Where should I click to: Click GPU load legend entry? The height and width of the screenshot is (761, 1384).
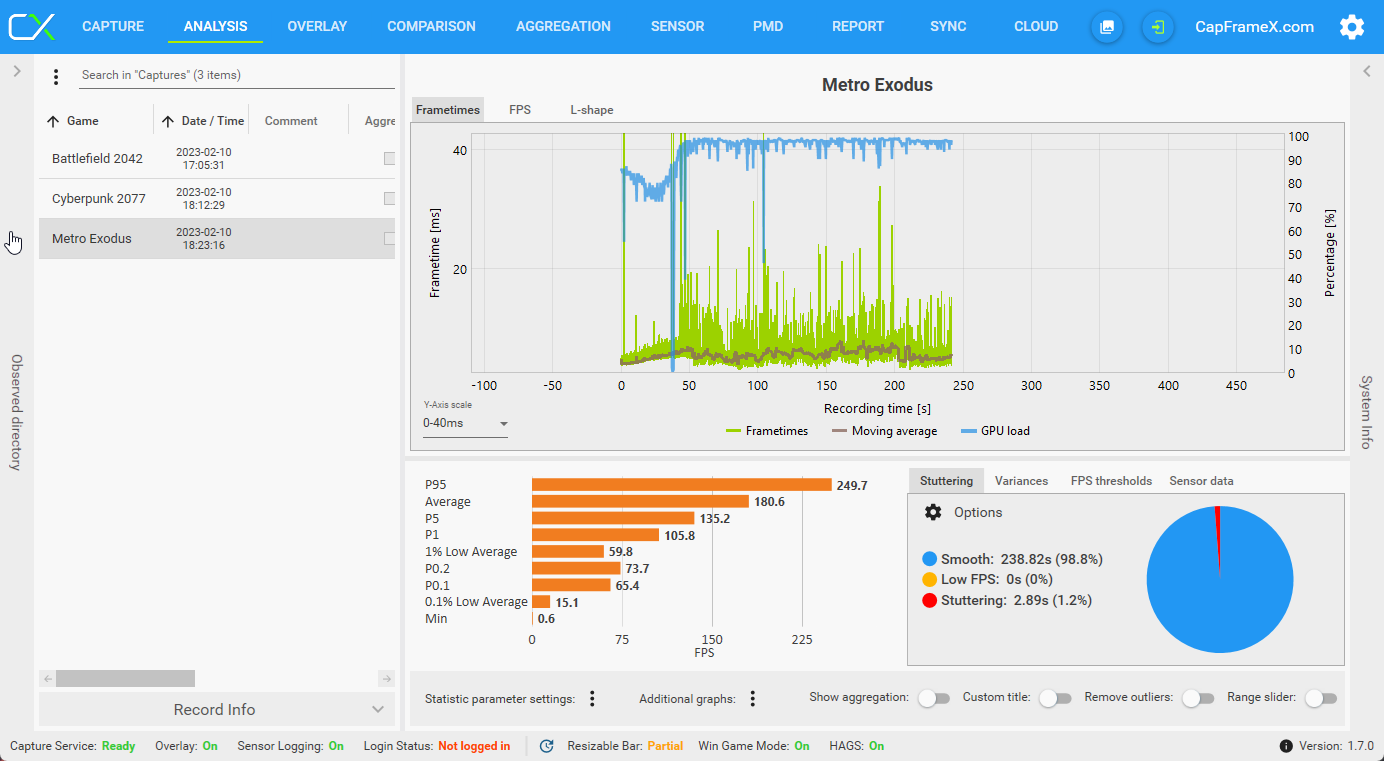(x=995, y=431)
